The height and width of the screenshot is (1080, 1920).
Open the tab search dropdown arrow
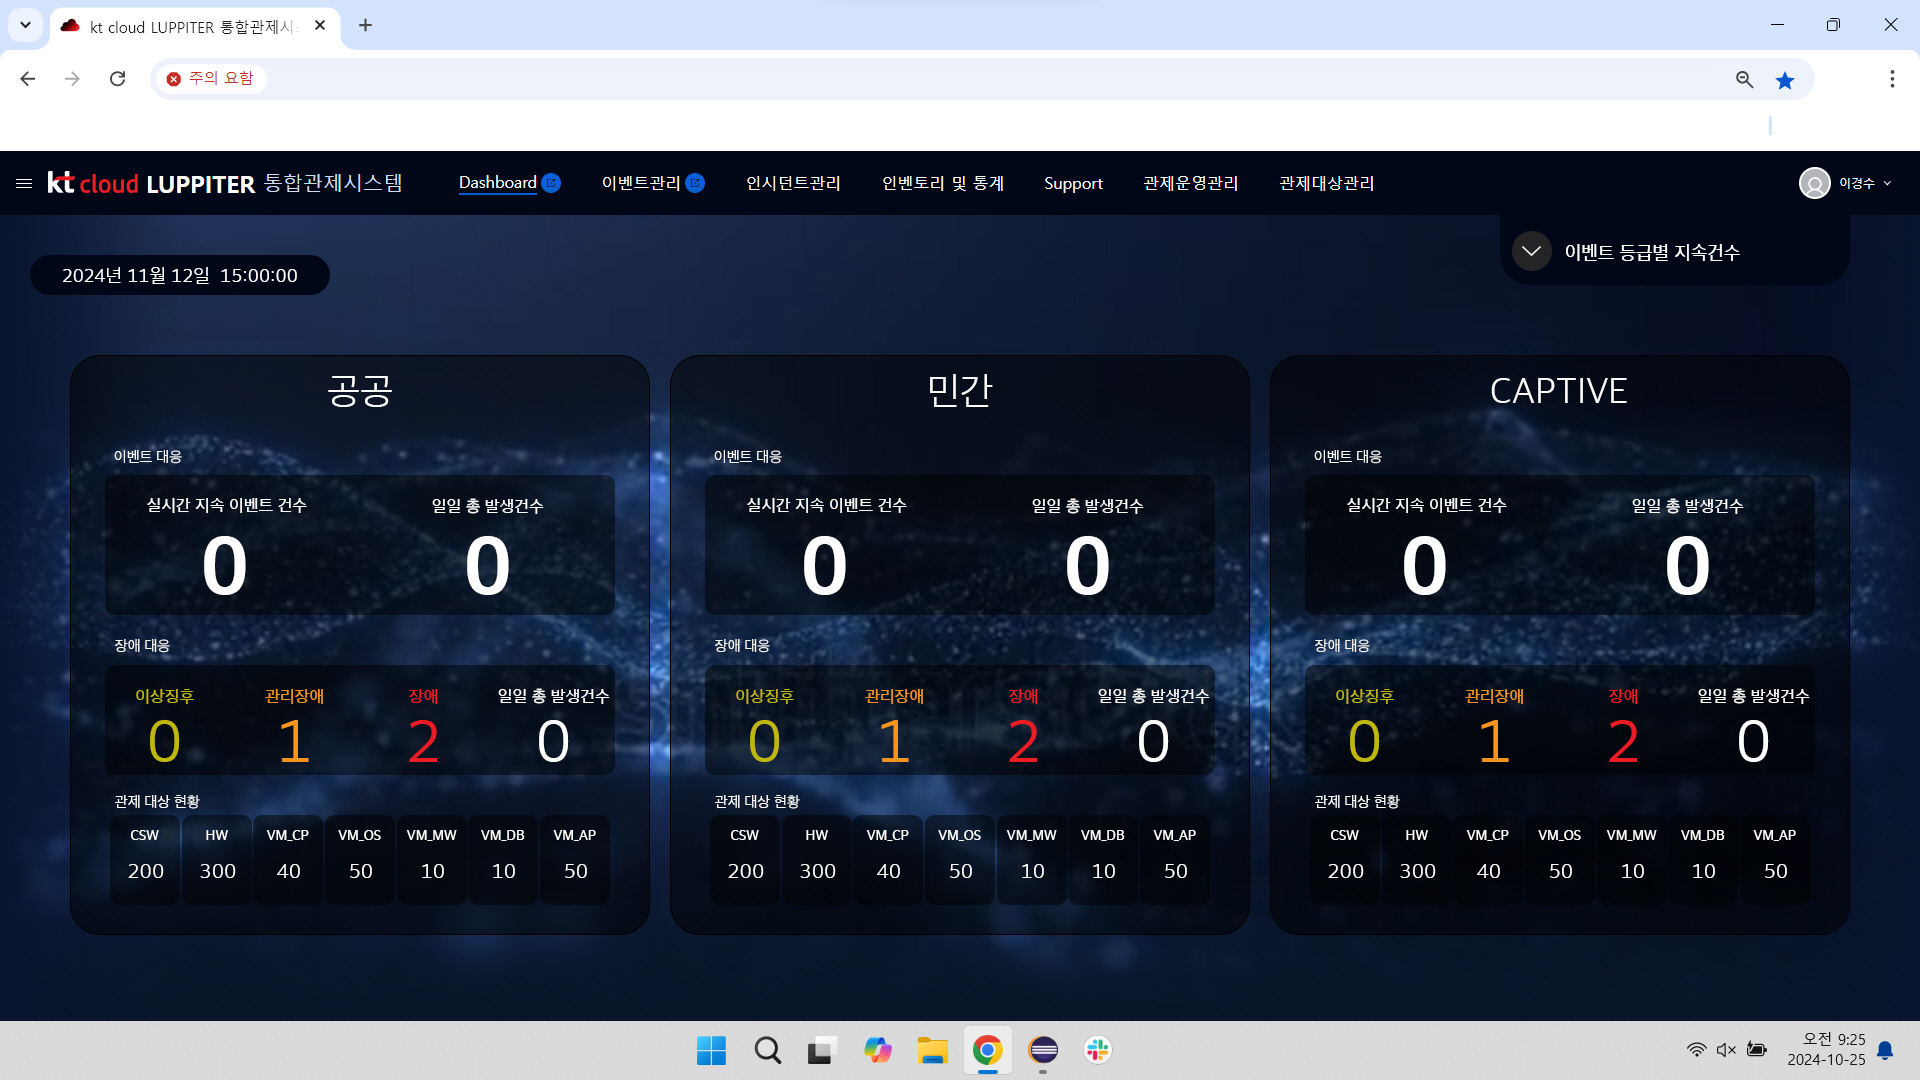click(25, 25)
